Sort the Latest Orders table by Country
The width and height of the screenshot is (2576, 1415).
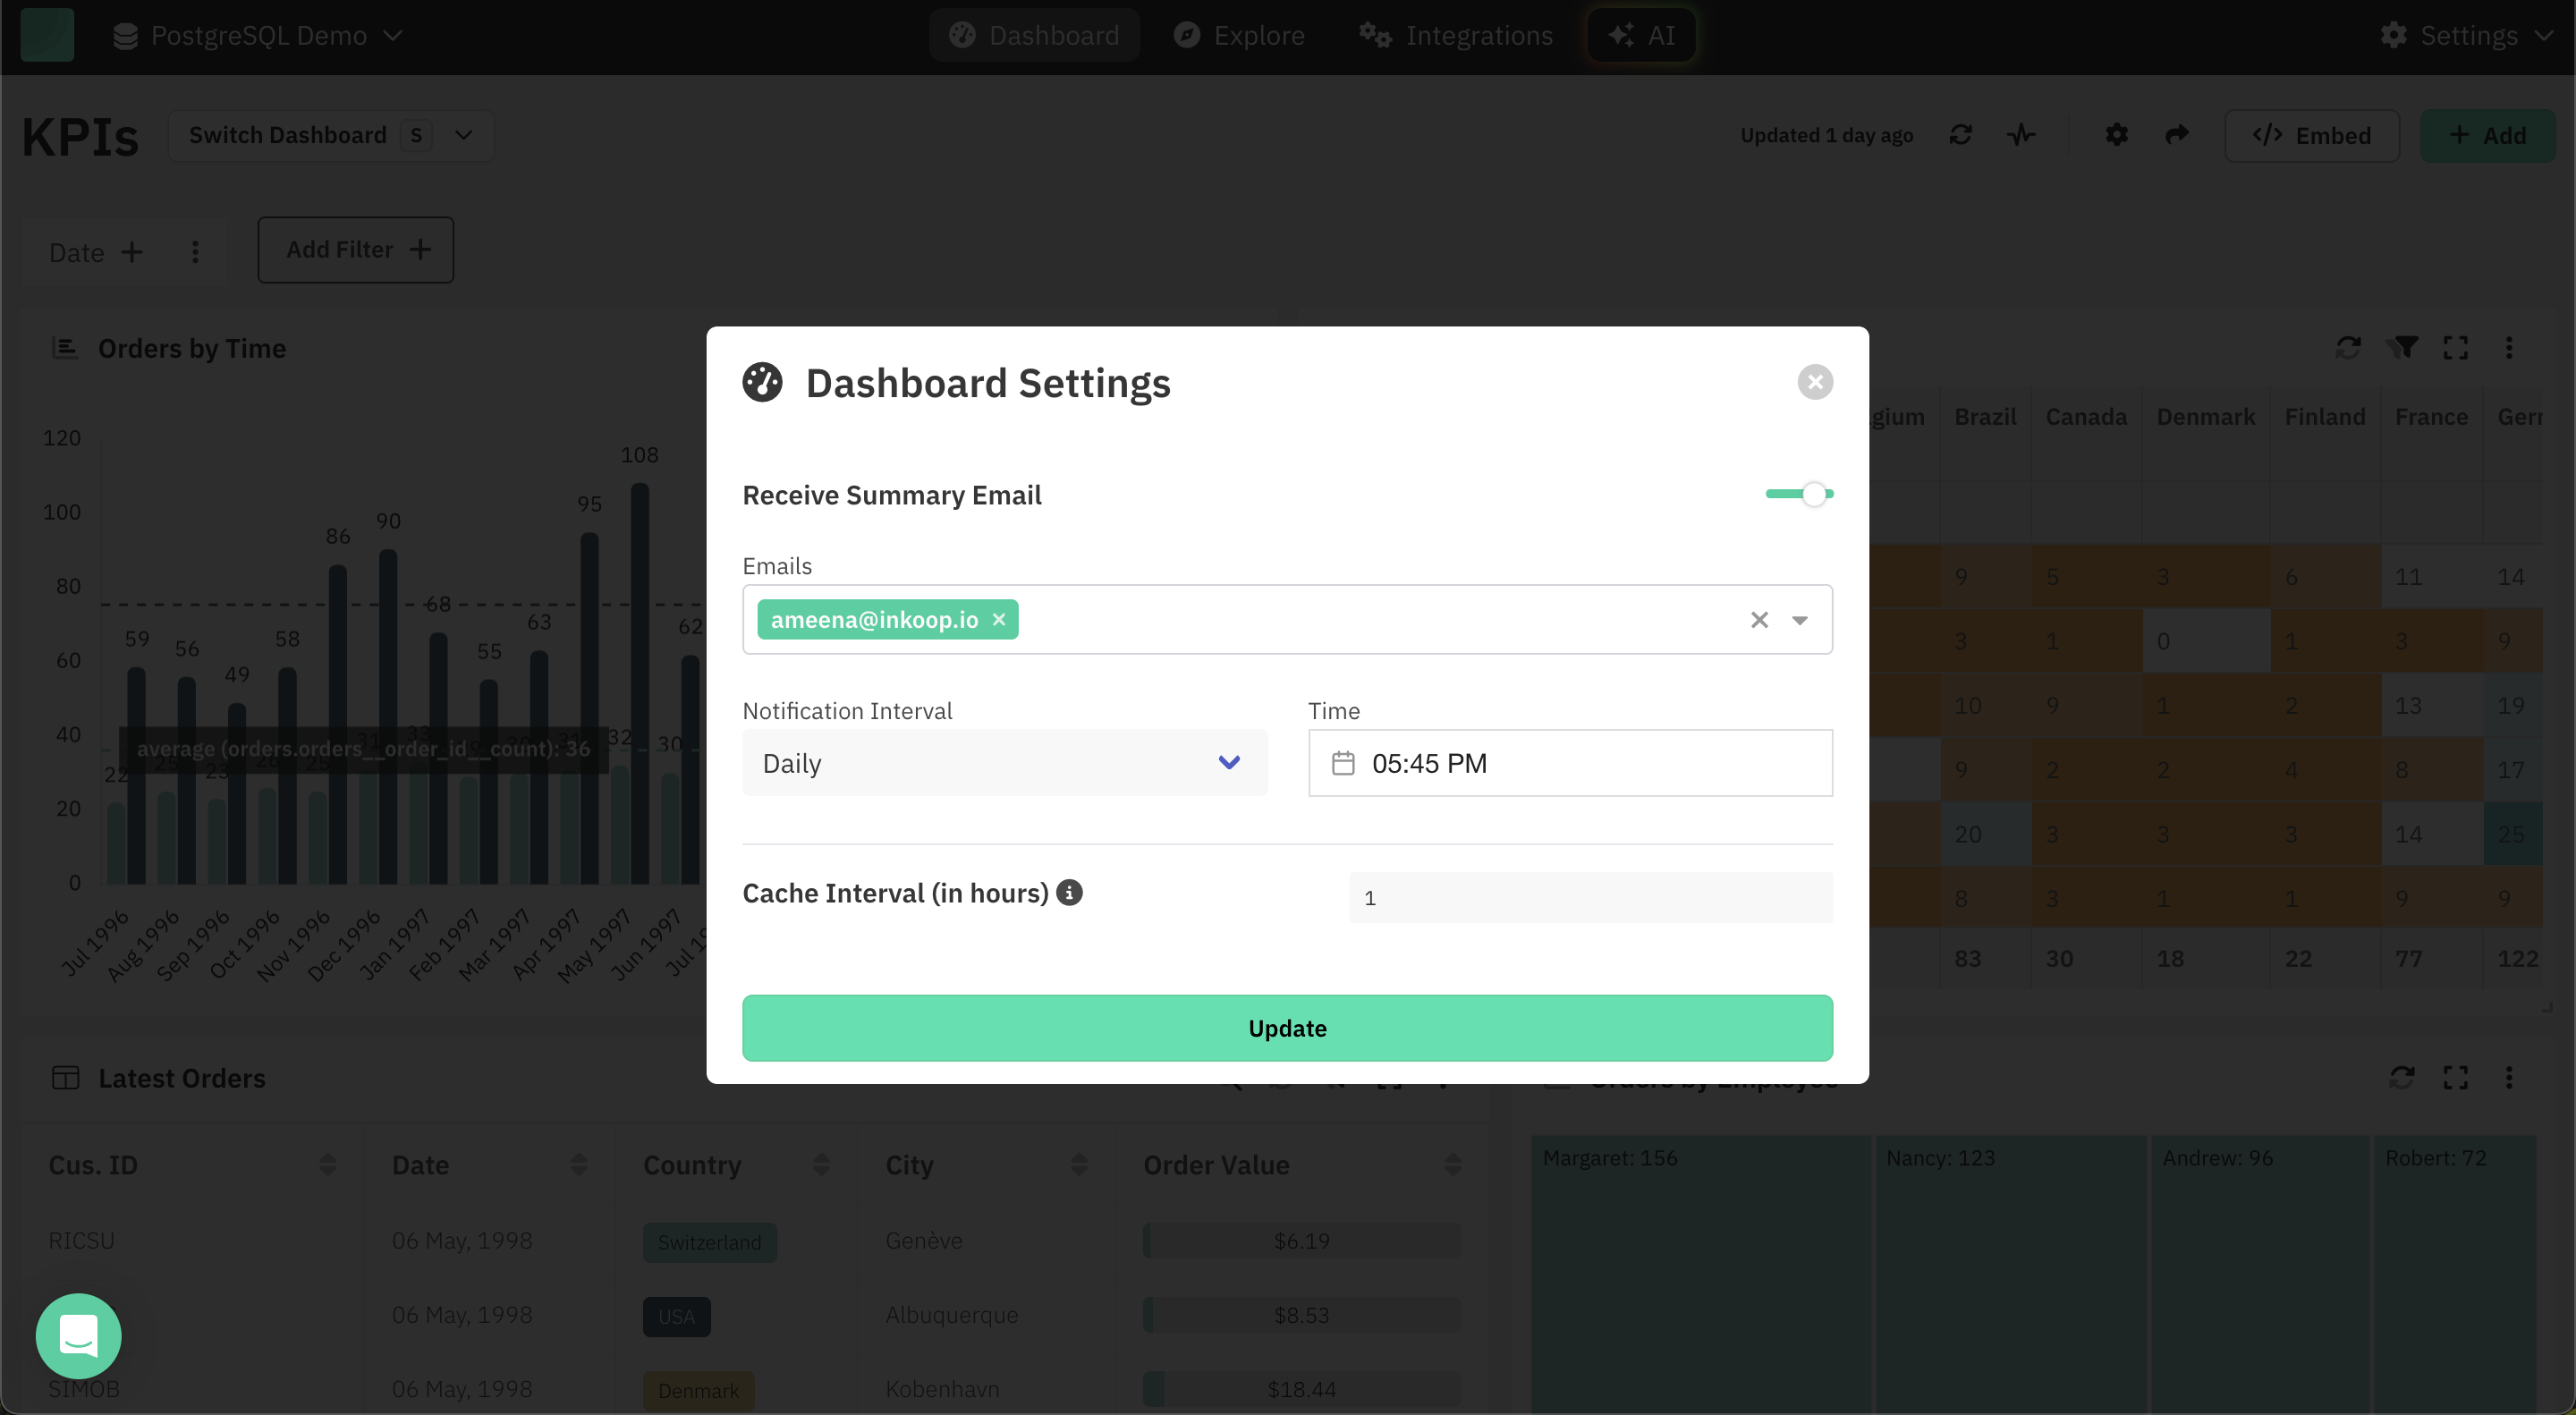(820, 1165)
